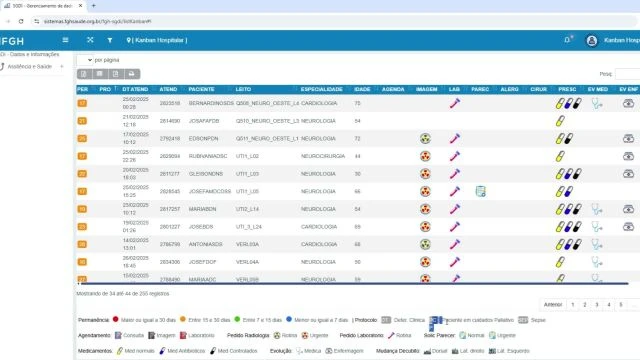Sort table by PACIENTE column
Screen dimensions: 640x360
click(x=202, y=89)
